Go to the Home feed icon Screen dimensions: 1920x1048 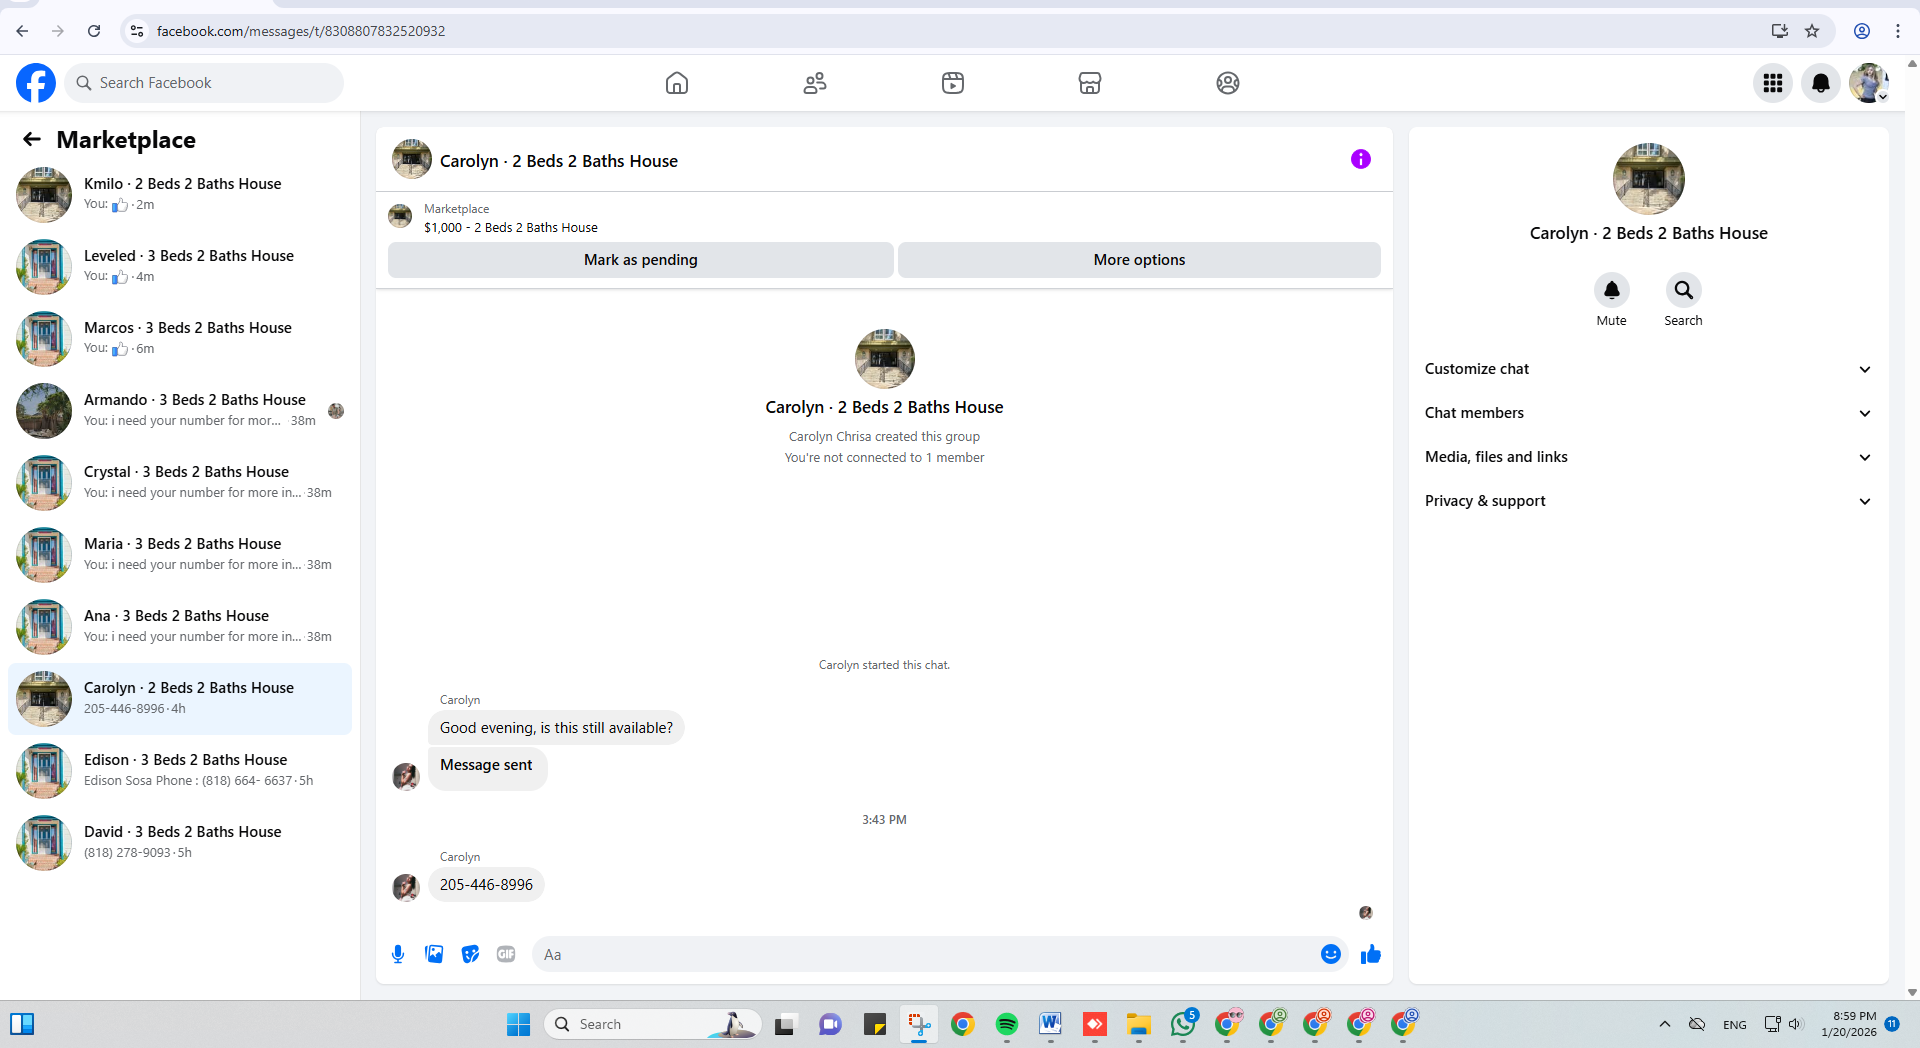pyautogui.click(x=677, y=83)
